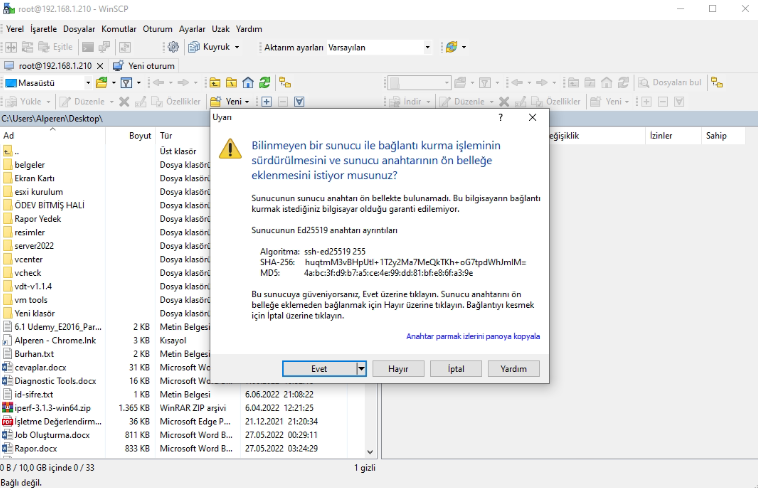This screenshot has height=488, width=758.
Task: Select the iperf-3.1.3-win64.zip file
Action: coord(52,408)
